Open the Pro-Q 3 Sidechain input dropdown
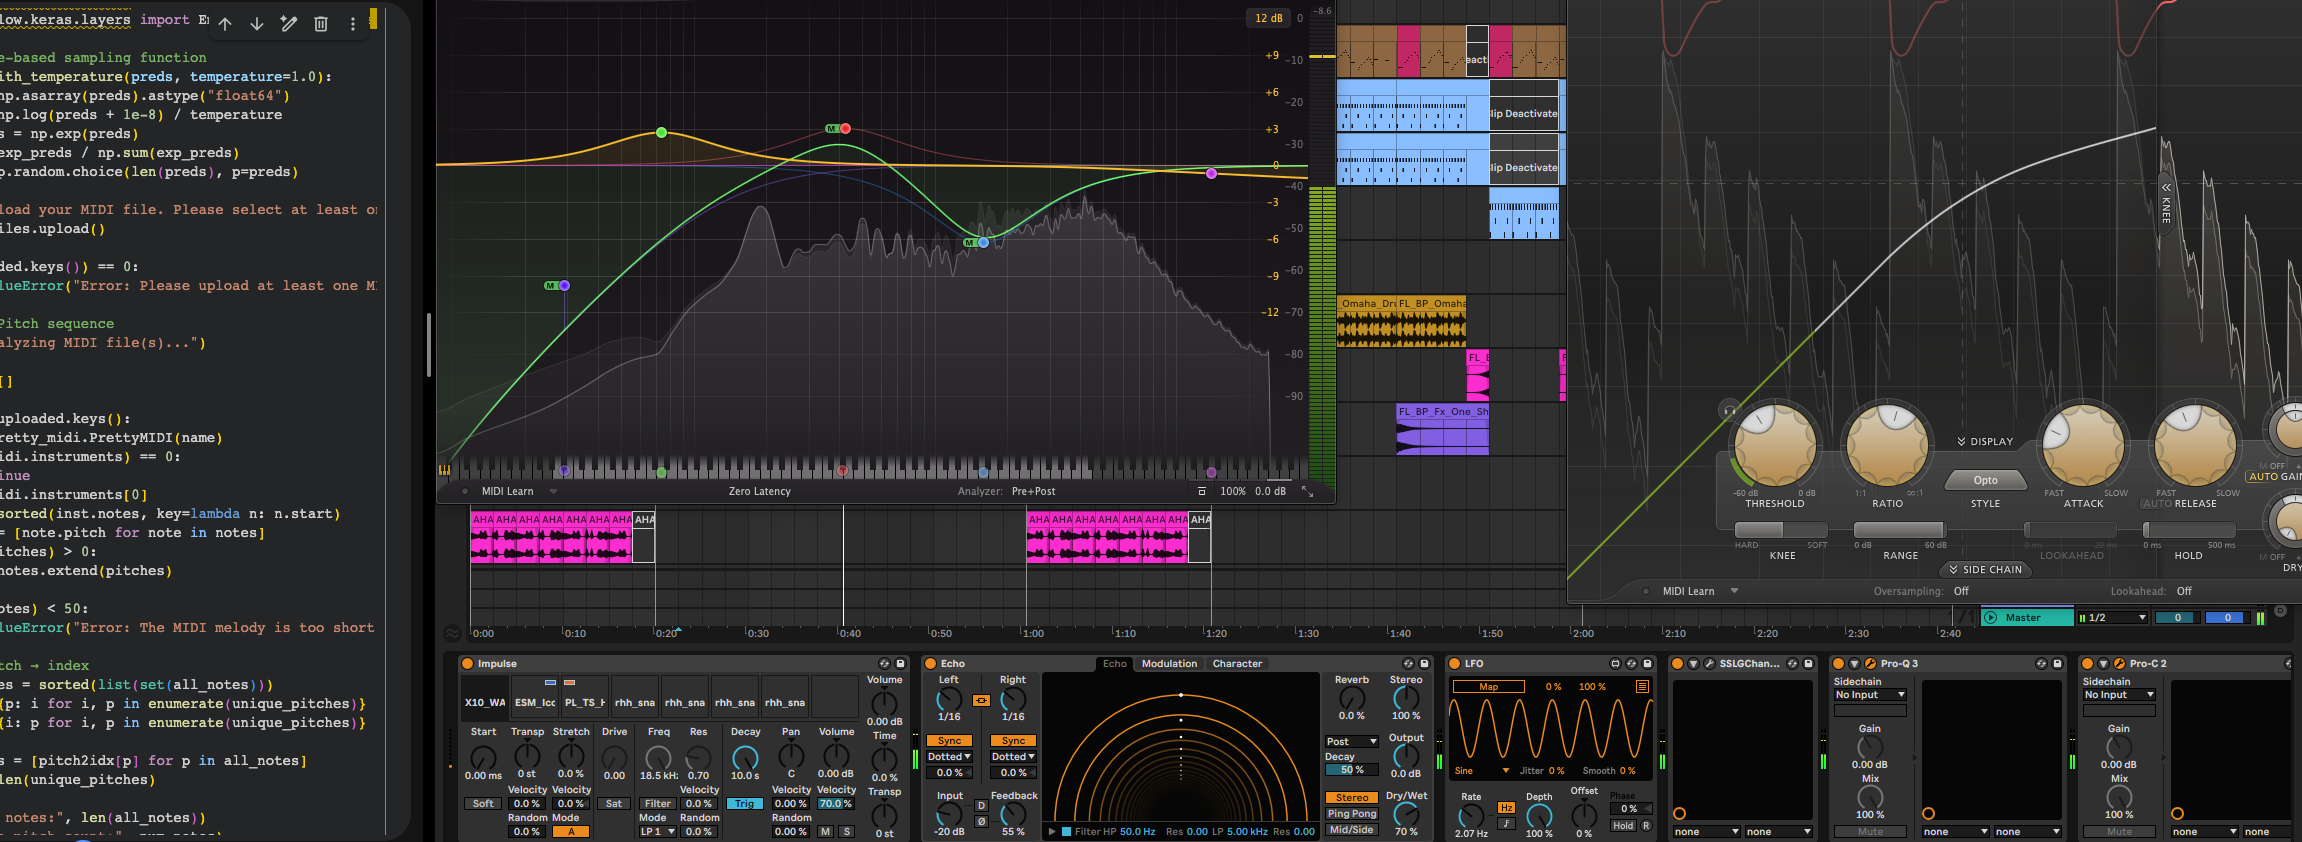 point(1869,695)
